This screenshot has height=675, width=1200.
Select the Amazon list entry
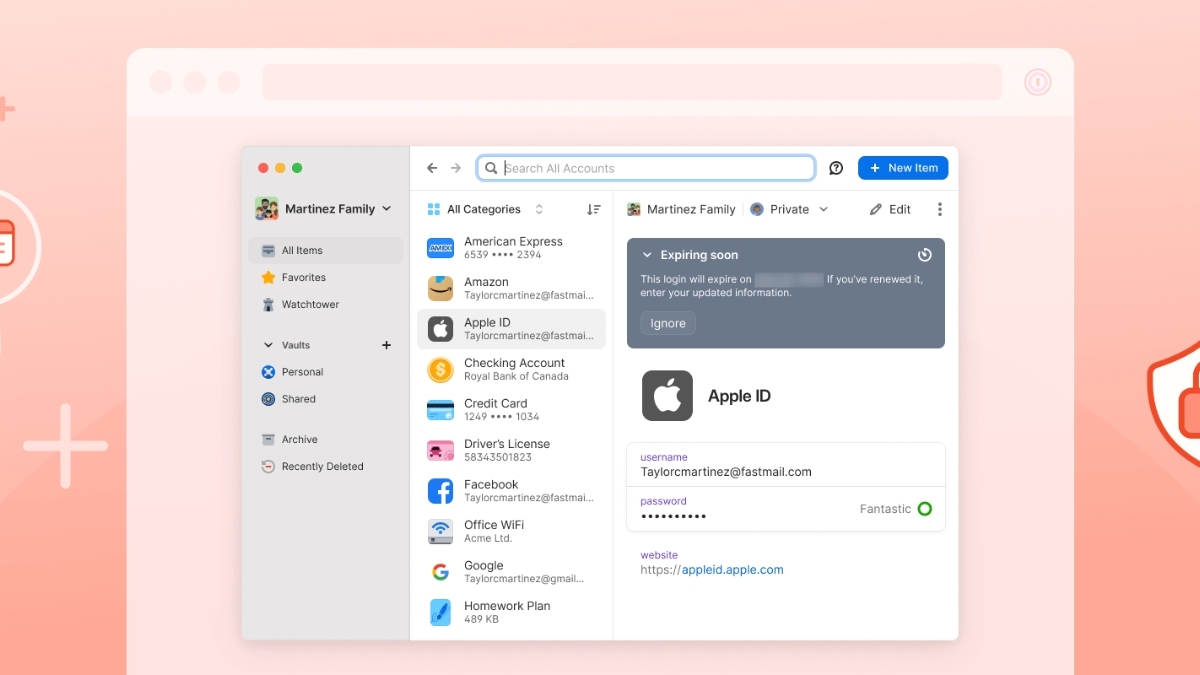tap(511, 289)
